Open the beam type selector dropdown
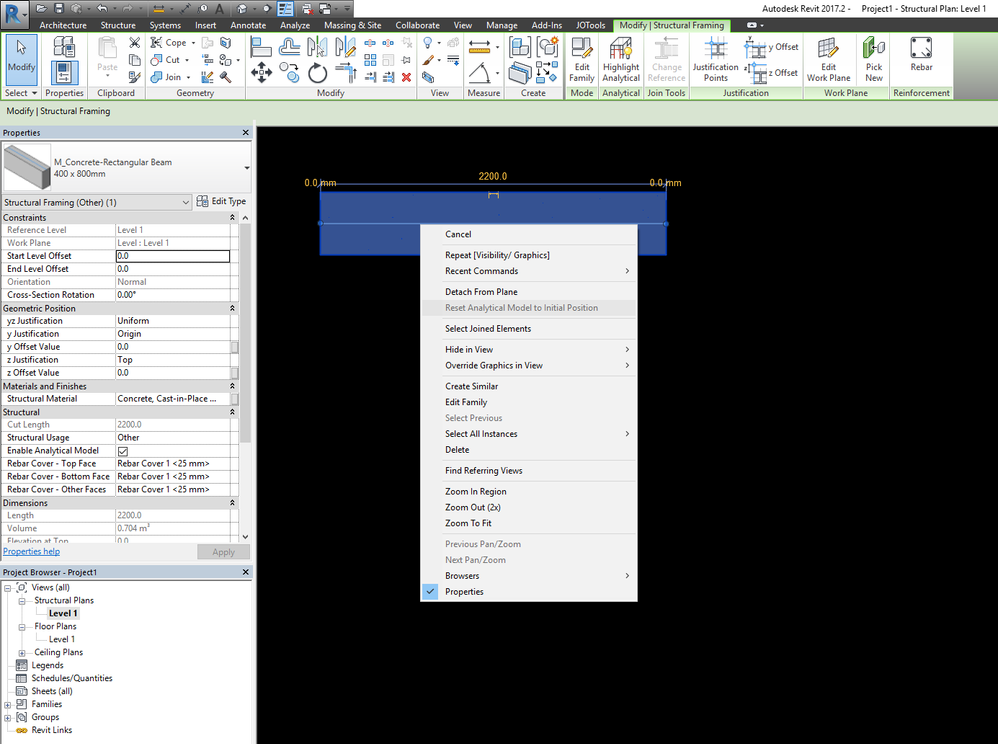The image size is (998, 744). coord(247,168)
